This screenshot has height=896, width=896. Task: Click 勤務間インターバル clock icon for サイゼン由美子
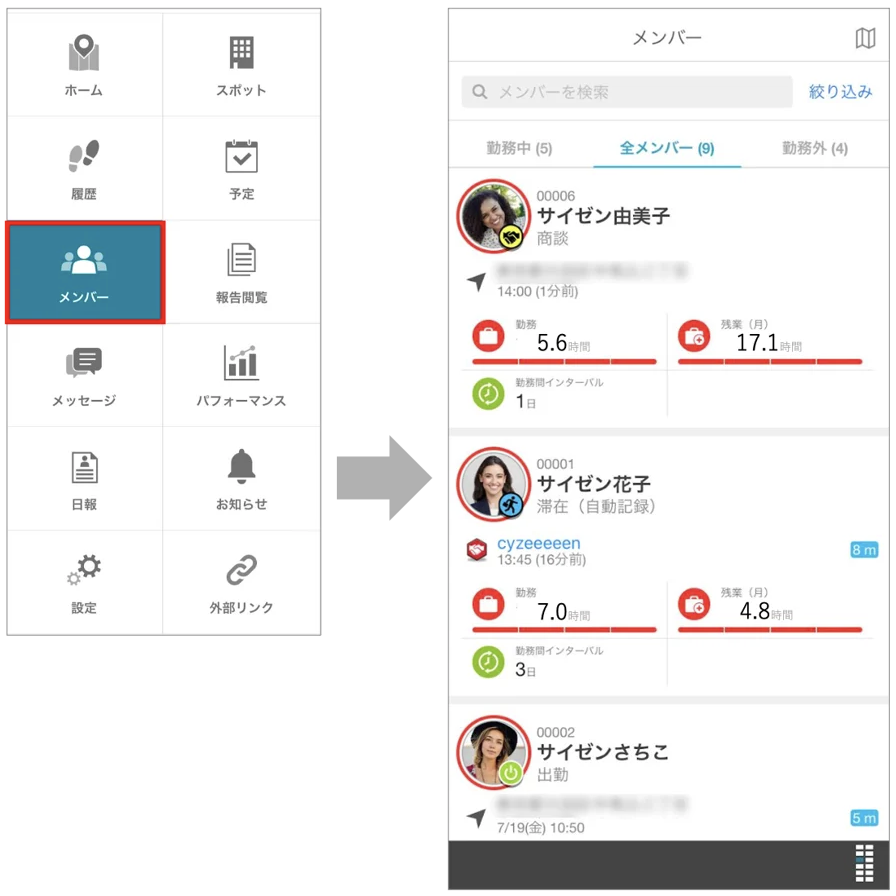488,394
